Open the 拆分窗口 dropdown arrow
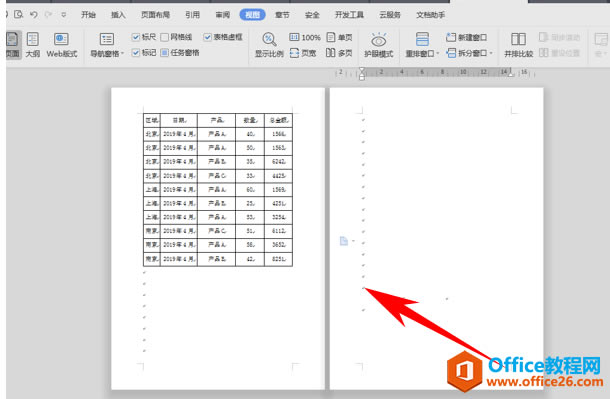This screenshot has width=610, height=399. 491,53
